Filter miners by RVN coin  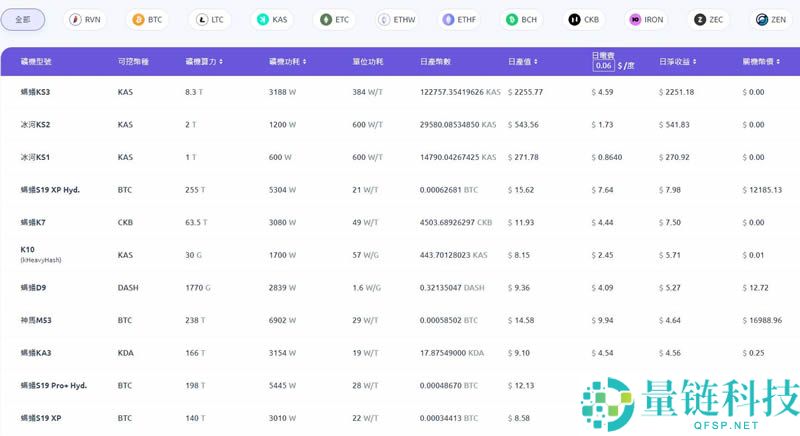[85, 20]
